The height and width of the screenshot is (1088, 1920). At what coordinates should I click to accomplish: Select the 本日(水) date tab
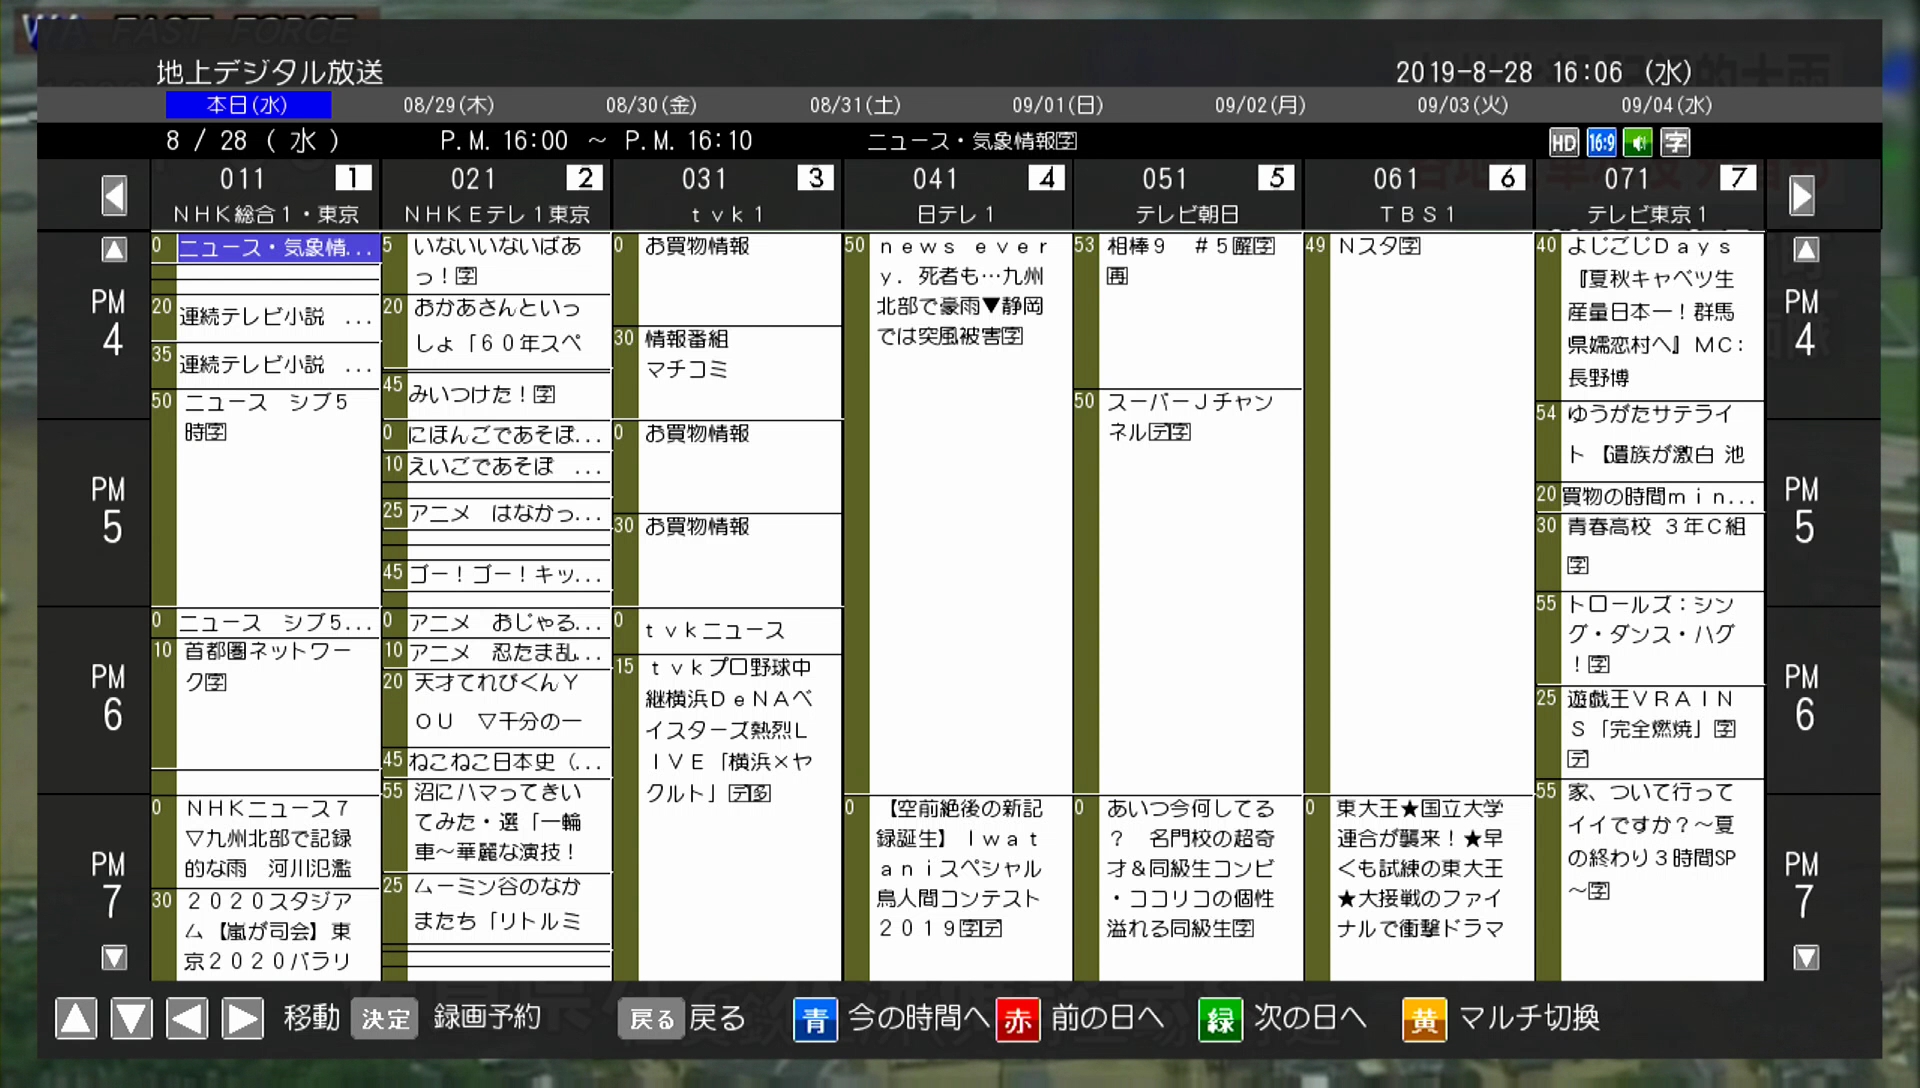click(x=248, y=105)
